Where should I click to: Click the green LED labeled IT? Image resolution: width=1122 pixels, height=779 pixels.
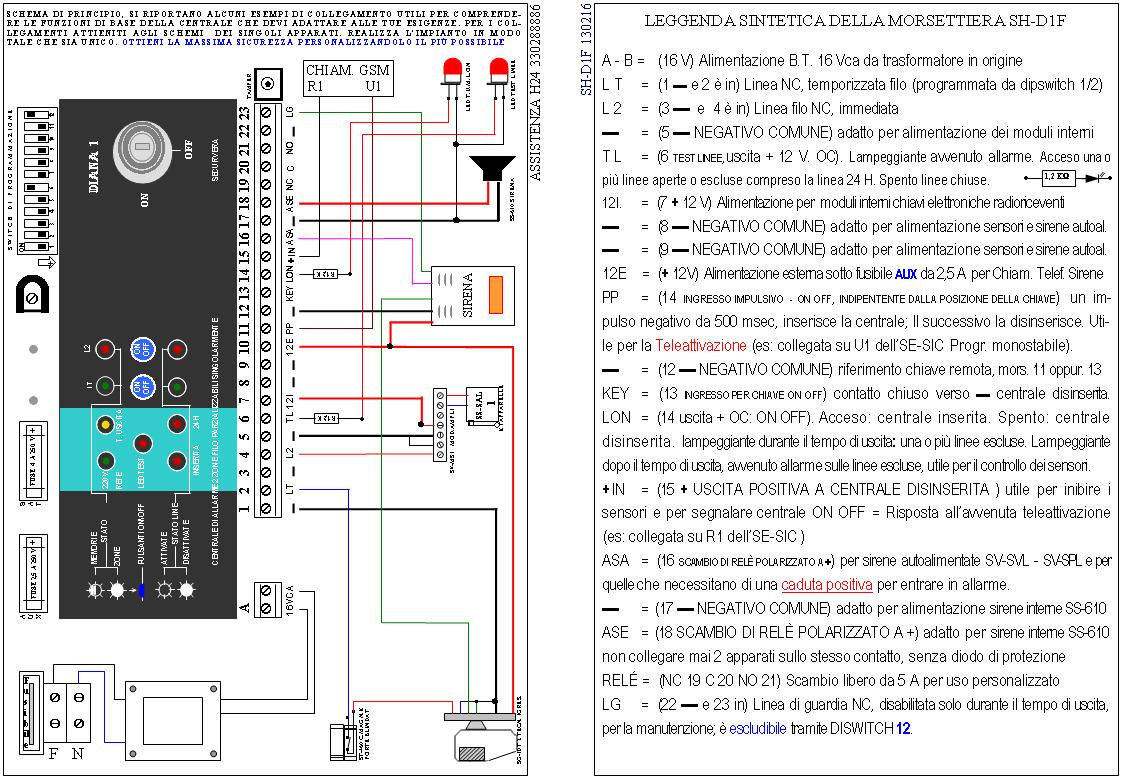pyautogui.click(x=105, y=386)
